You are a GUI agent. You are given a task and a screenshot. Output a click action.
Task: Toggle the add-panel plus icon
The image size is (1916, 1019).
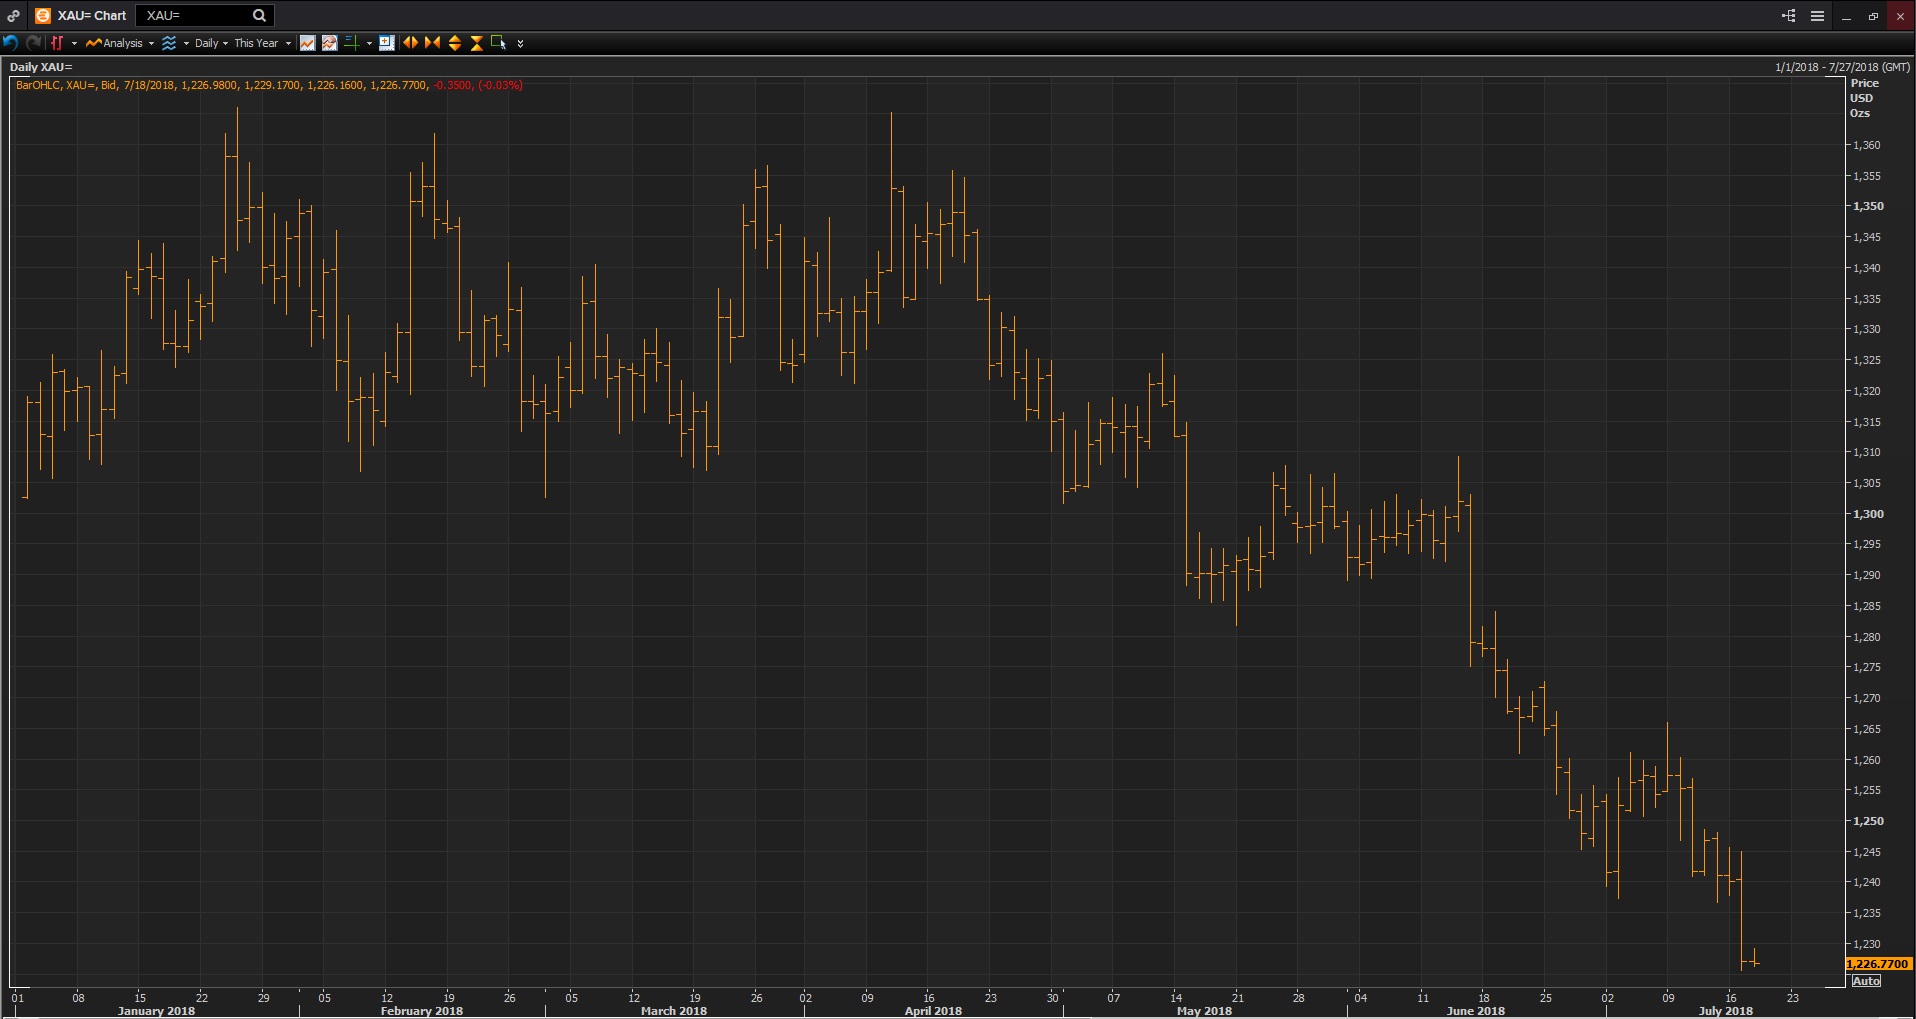[386, 43]
